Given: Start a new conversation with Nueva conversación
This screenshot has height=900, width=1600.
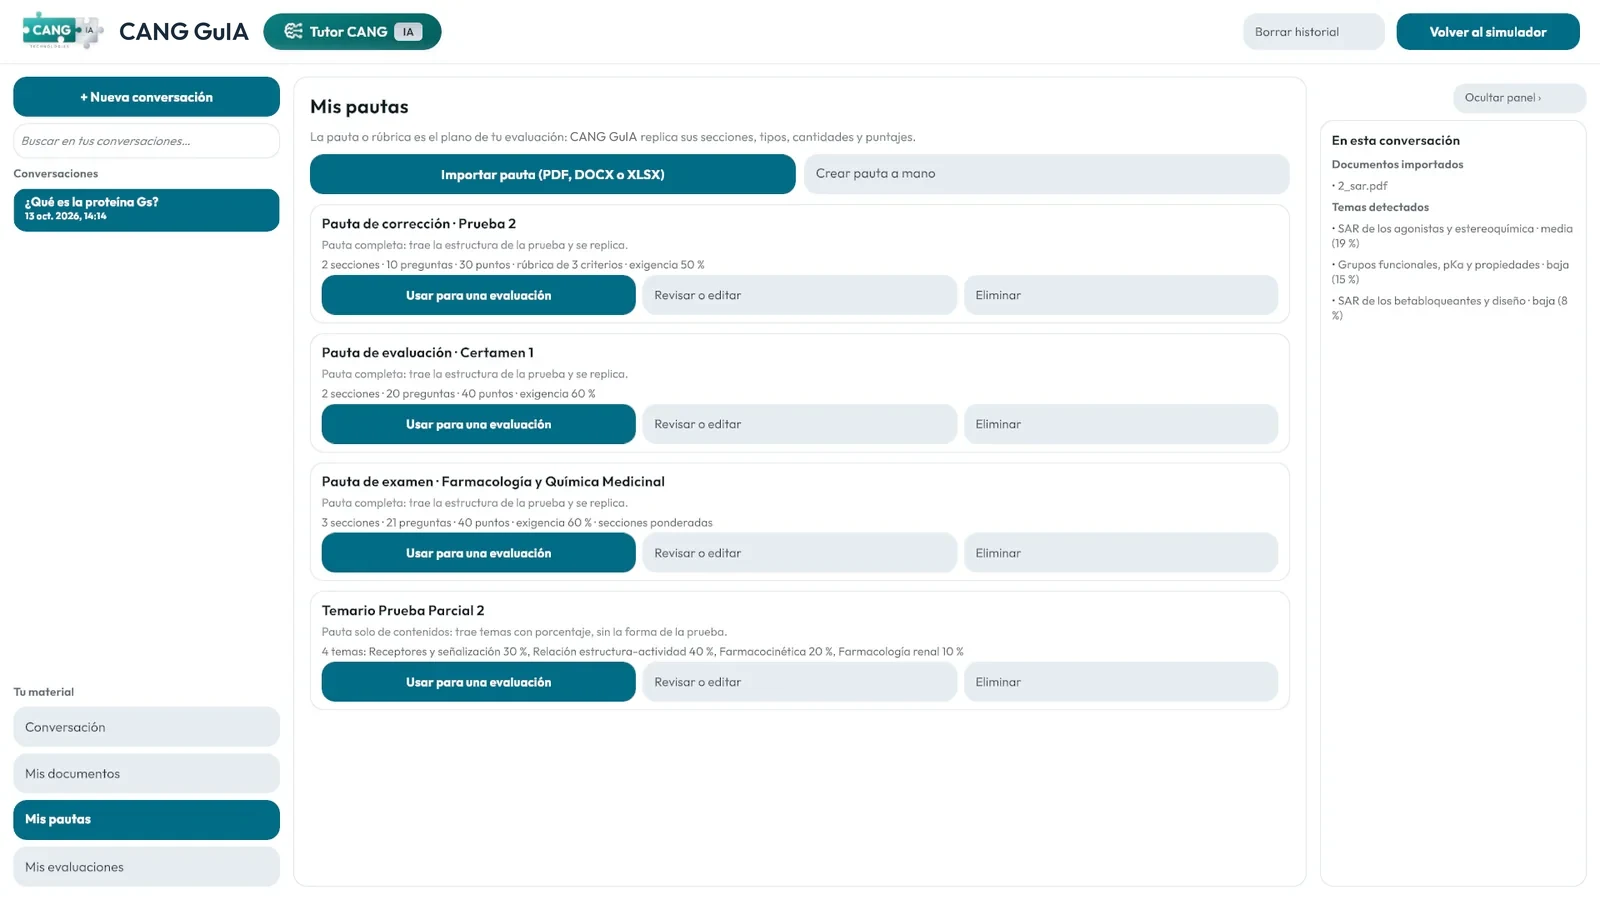Looking at the screenshot, I should 146,97.
